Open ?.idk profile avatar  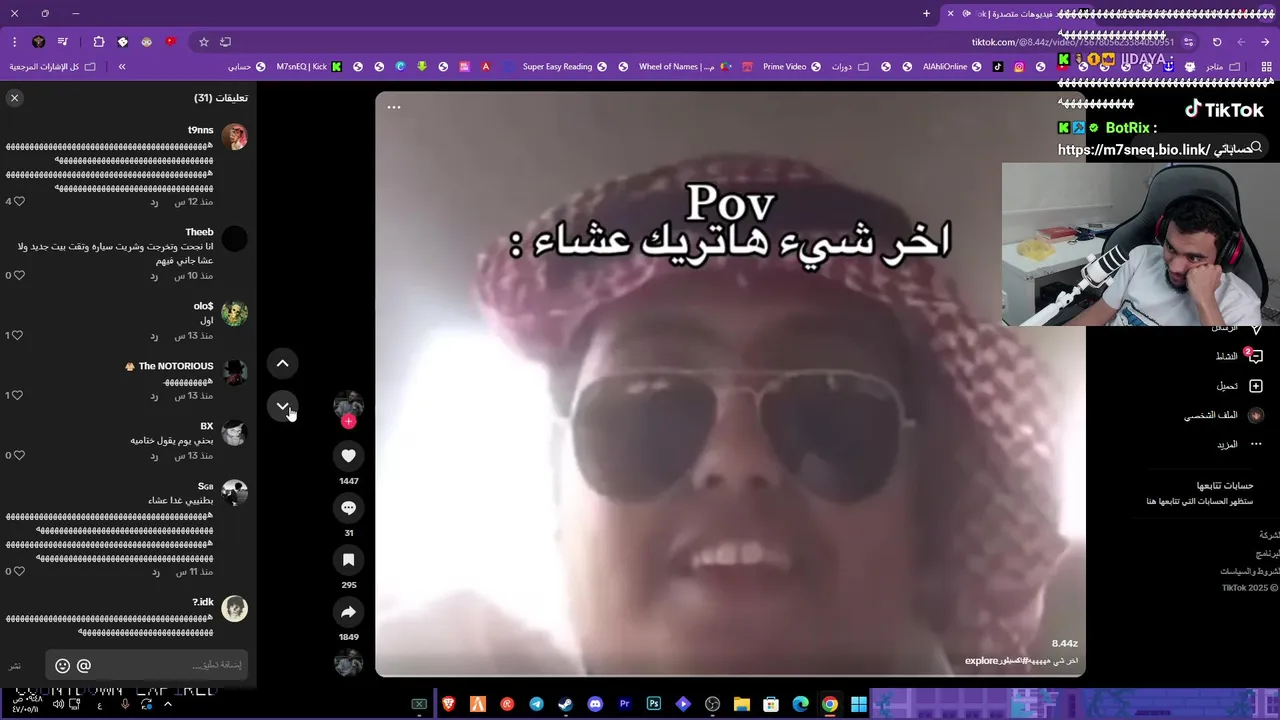click(234, 609)
